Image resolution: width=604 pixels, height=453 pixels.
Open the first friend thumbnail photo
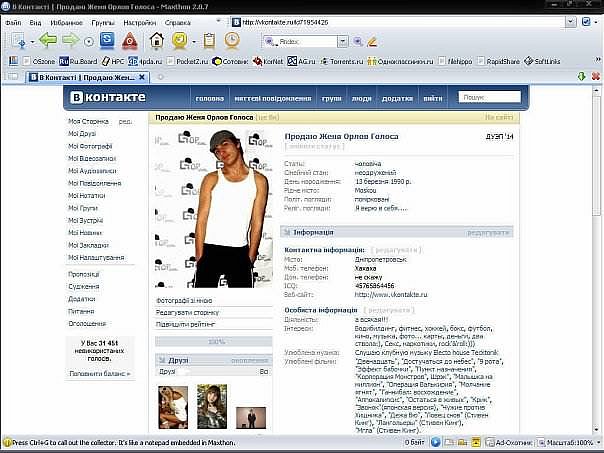tap(173, 407)
